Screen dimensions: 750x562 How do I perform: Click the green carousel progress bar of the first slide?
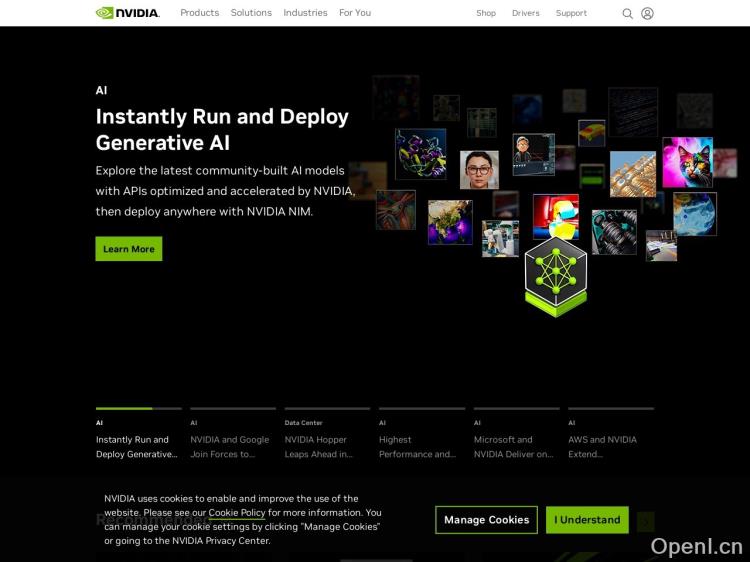124,408
